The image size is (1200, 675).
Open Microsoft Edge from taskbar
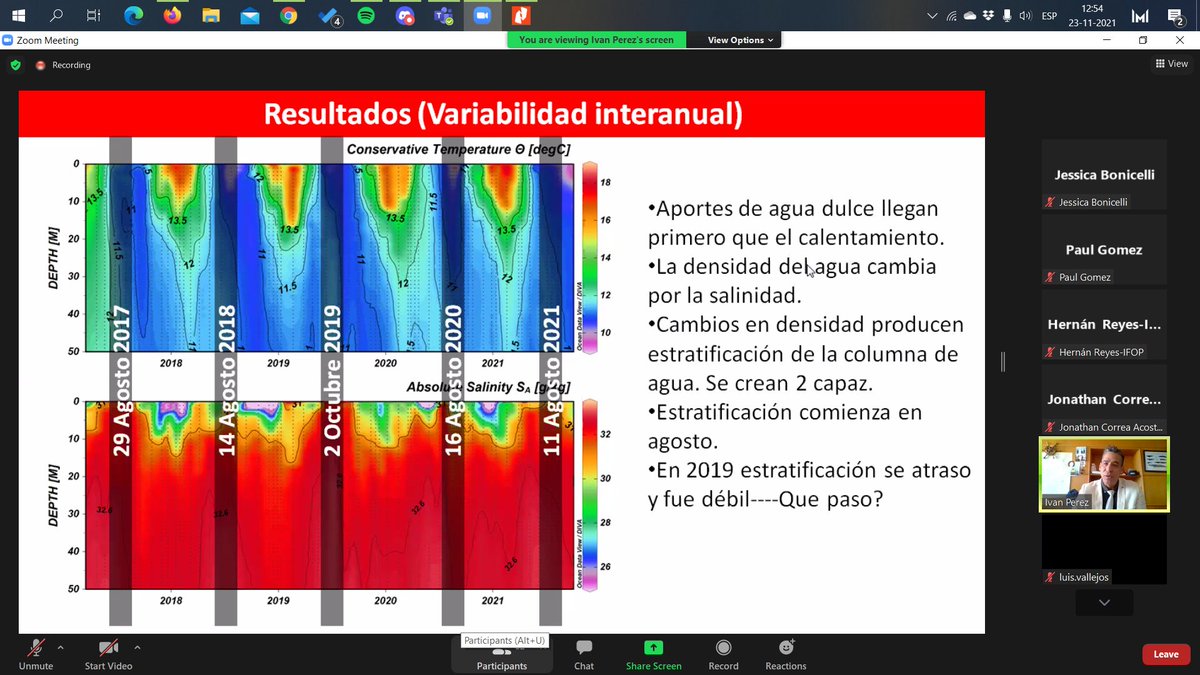(133, 15)
